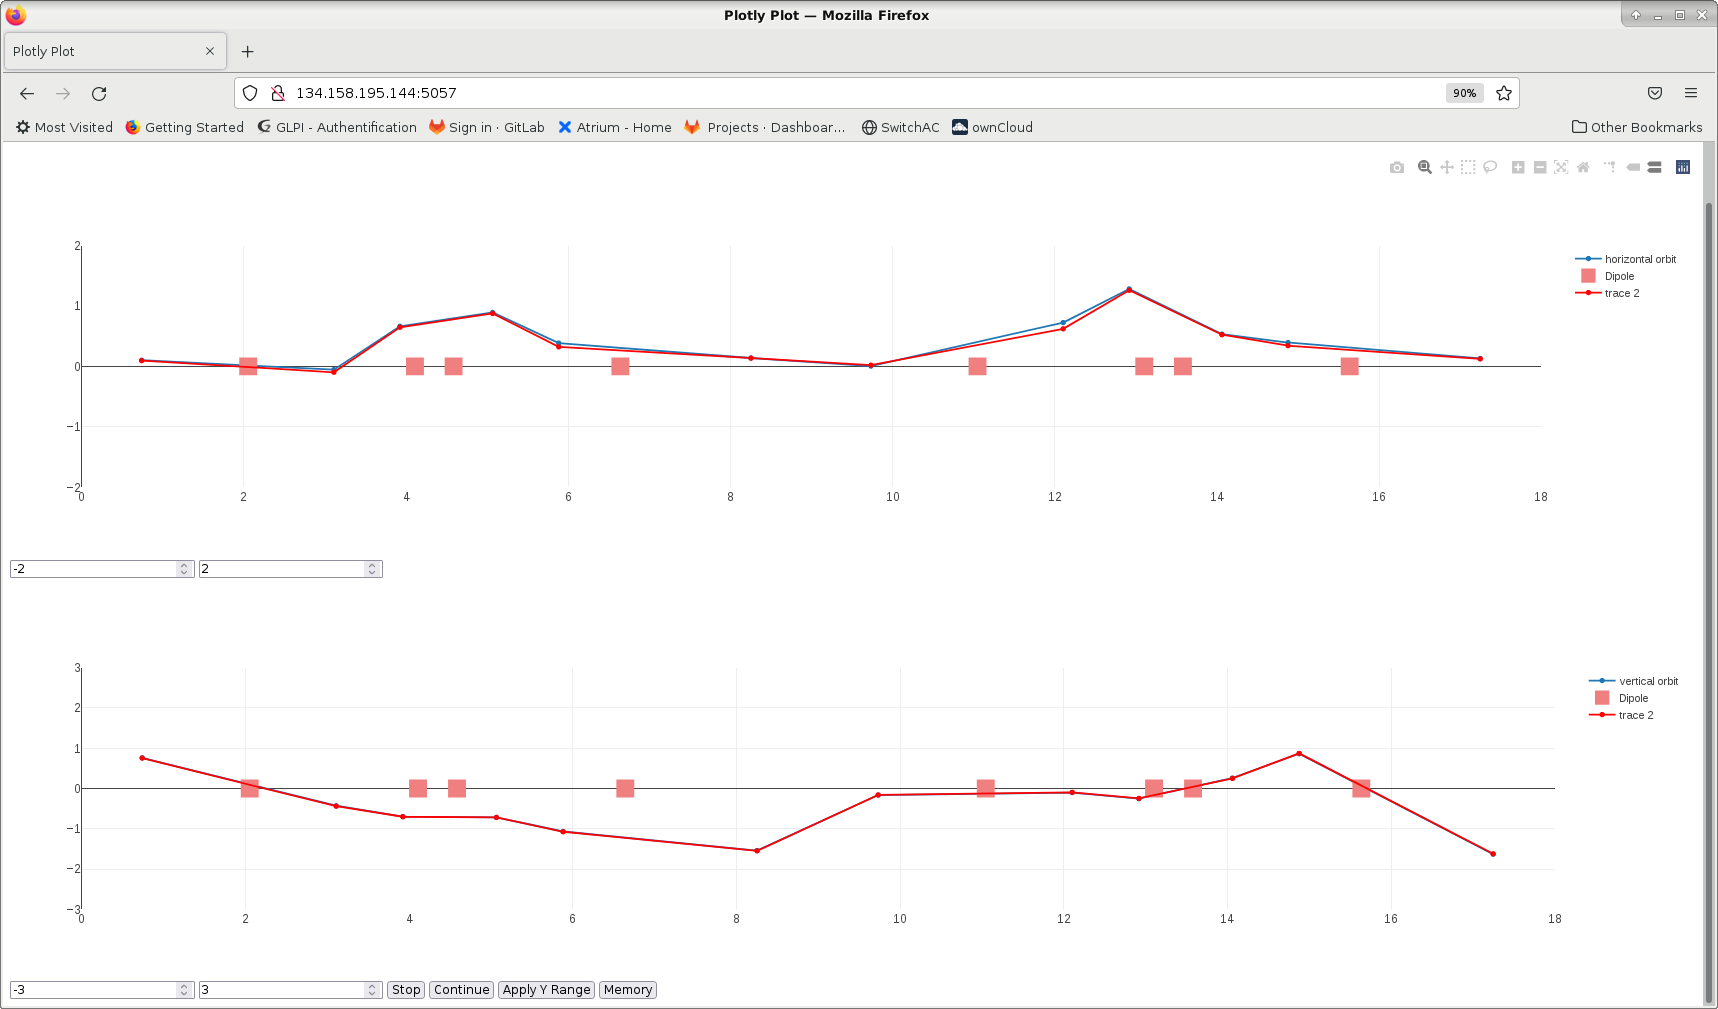This screenshot has width=1718, height=1009.
Task: Select the Zoom tool in modebar
Action: coord(1424,167)
